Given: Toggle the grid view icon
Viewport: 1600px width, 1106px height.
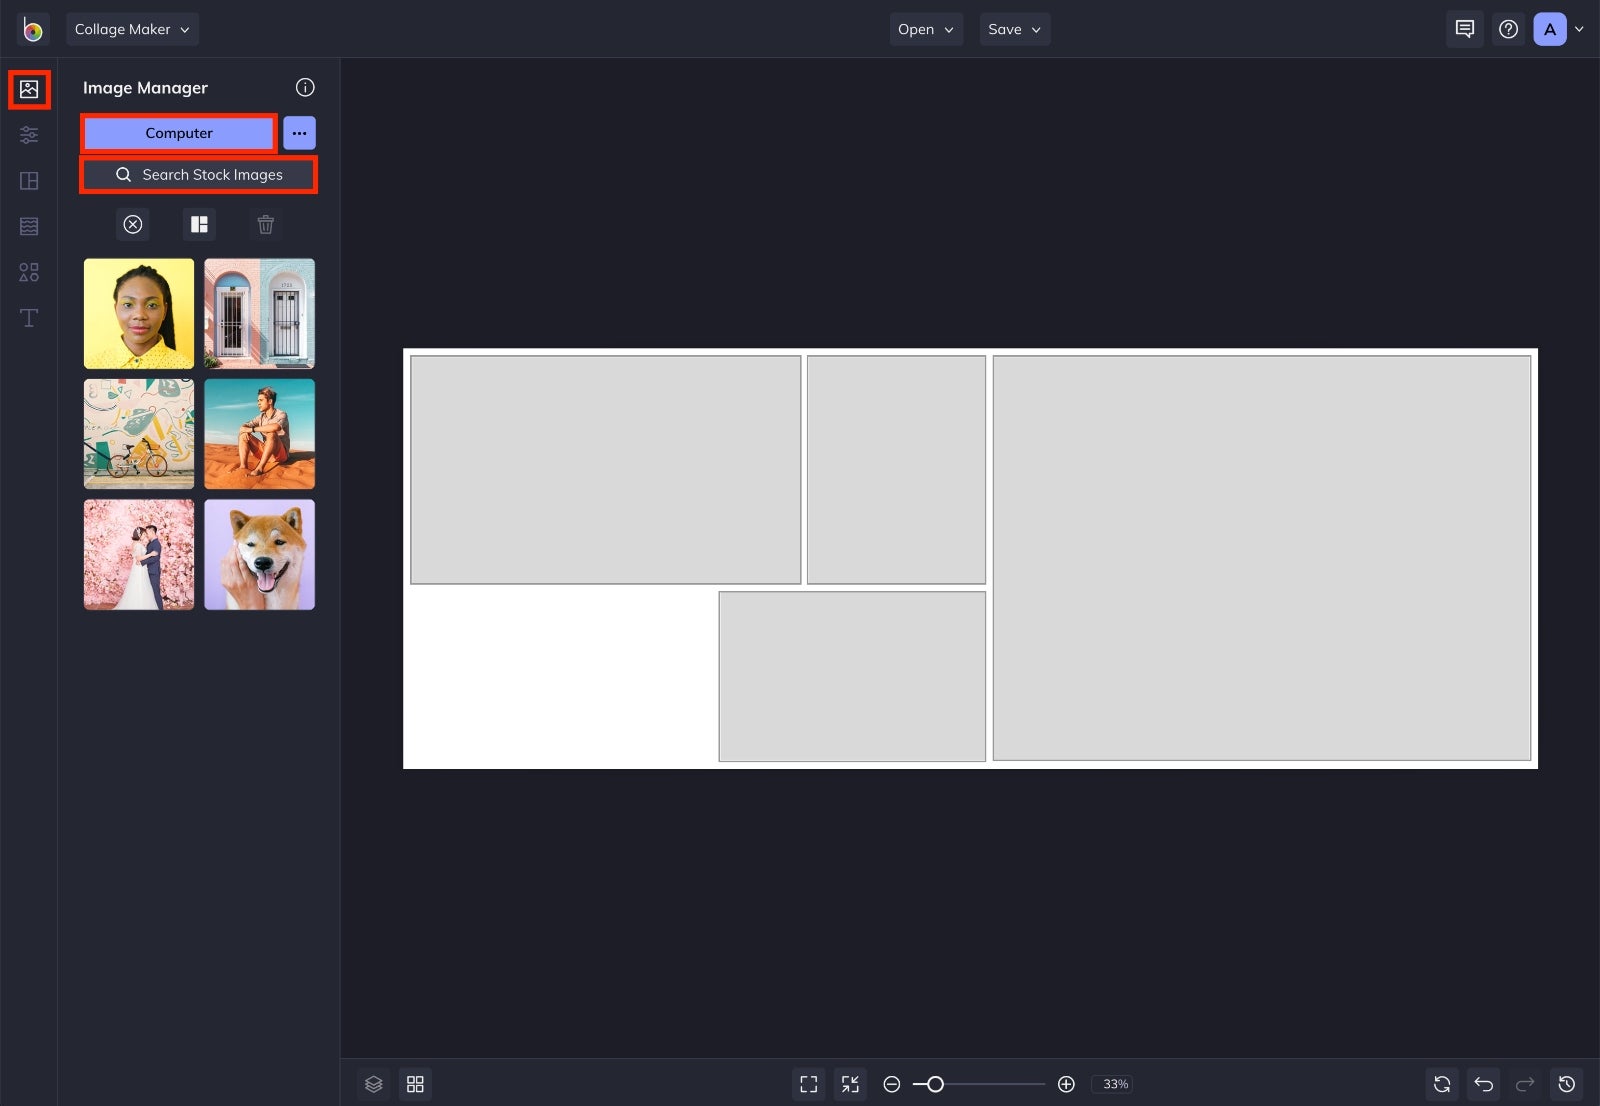Looking at the screenshot, I should click(415, 1084).
